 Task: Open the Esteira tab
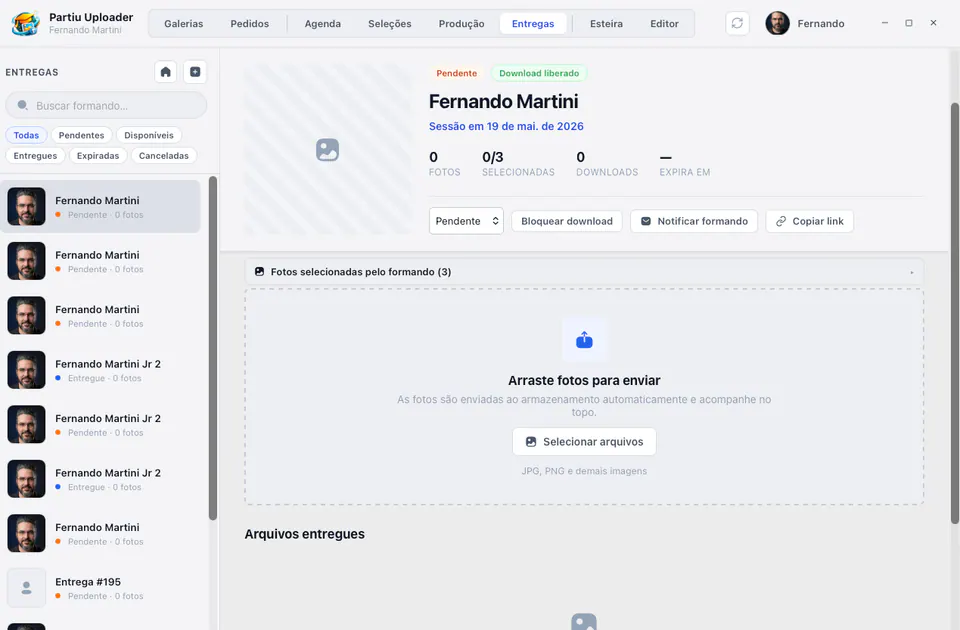606,24
